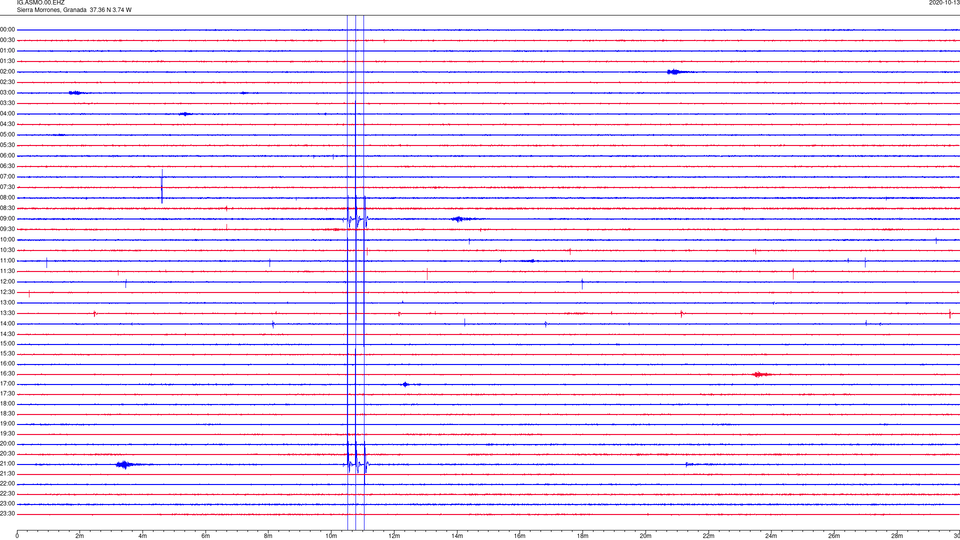Select the 03:00 trace time label
The image size is (960, 540).
[8, 92]
